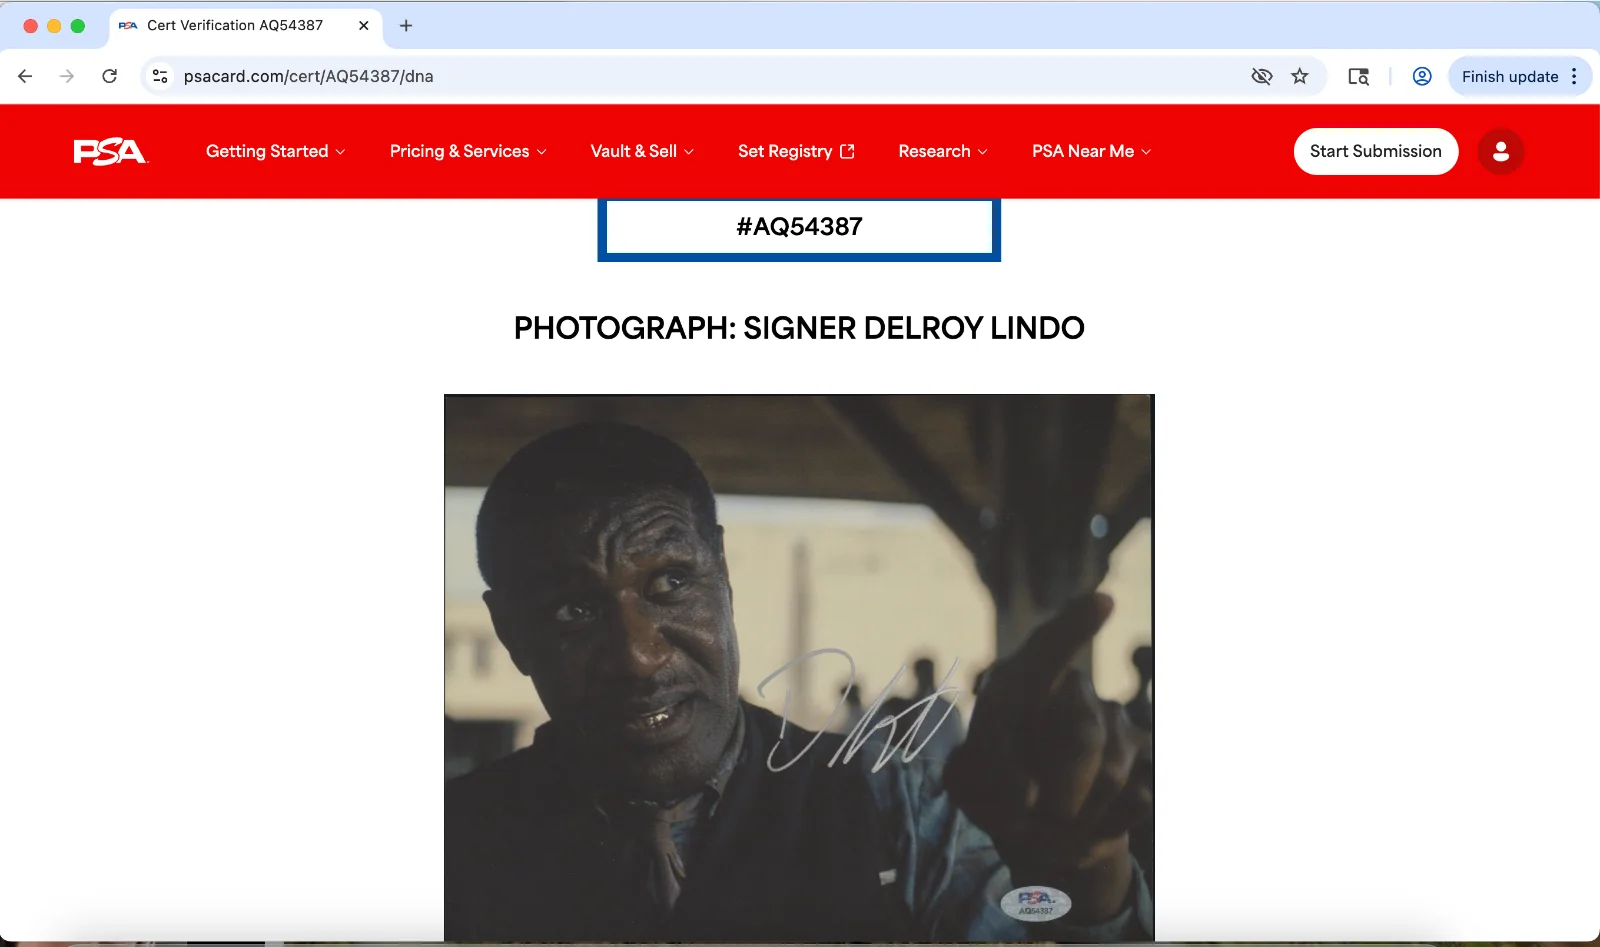Image resolution: width=1600 pixels, height=947 pixels.
Task: Click the macOS green fullscreen button
Action: click(x=78, y=26)
